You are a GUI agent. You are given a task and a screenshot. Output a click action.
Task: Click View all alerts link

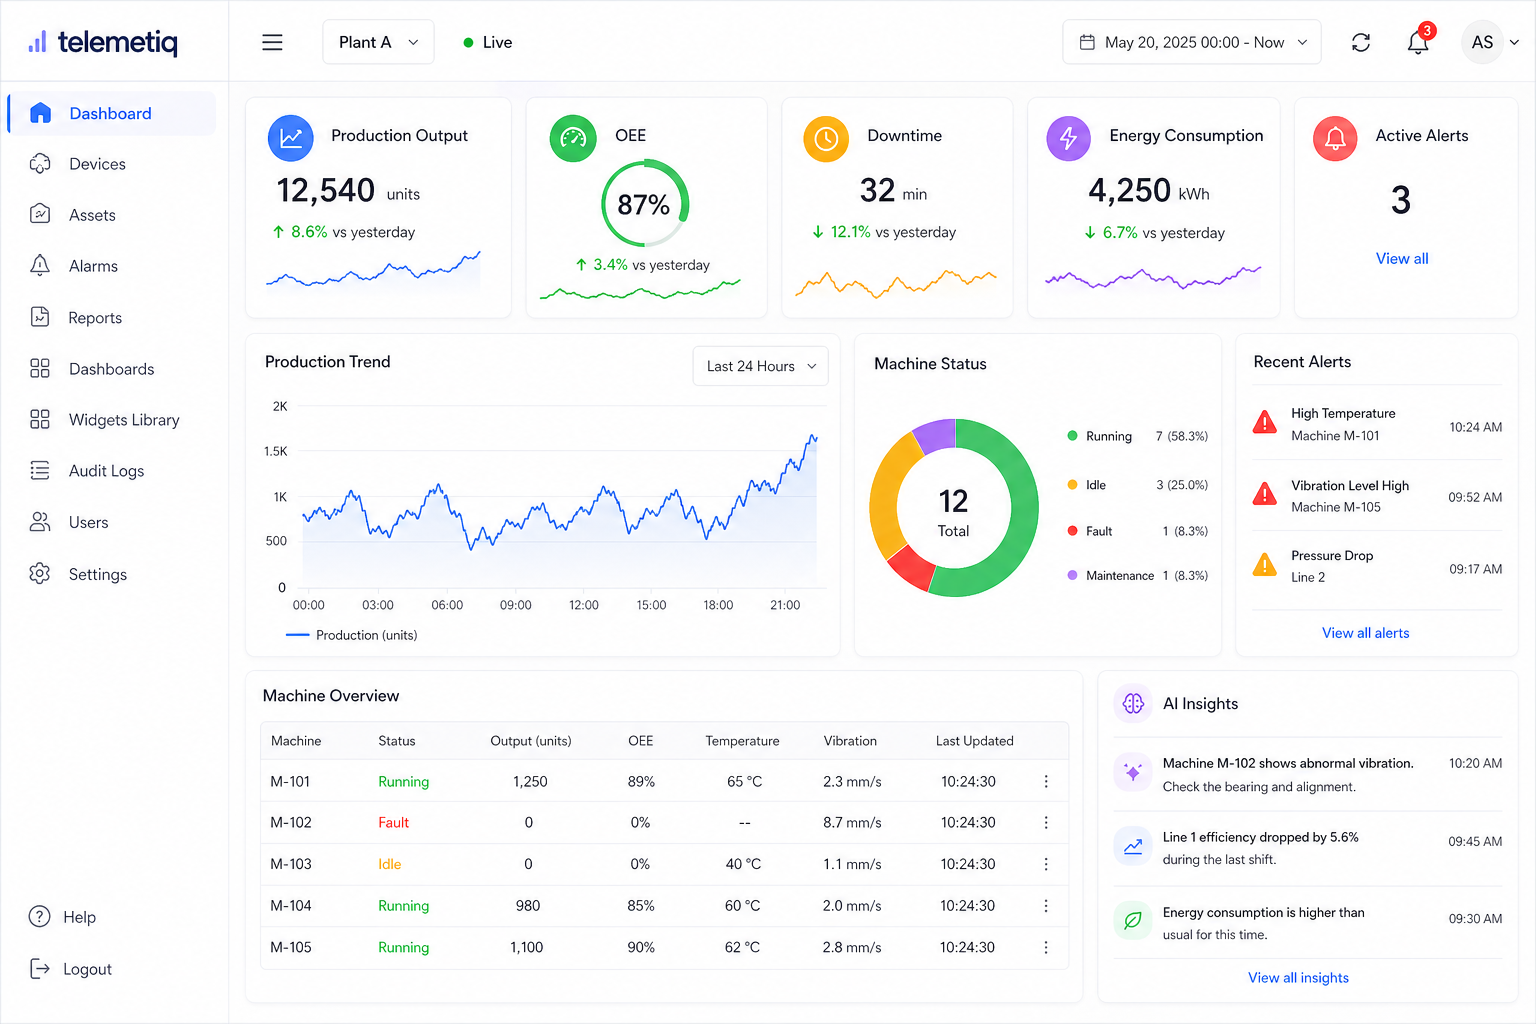pos(1365,633)
